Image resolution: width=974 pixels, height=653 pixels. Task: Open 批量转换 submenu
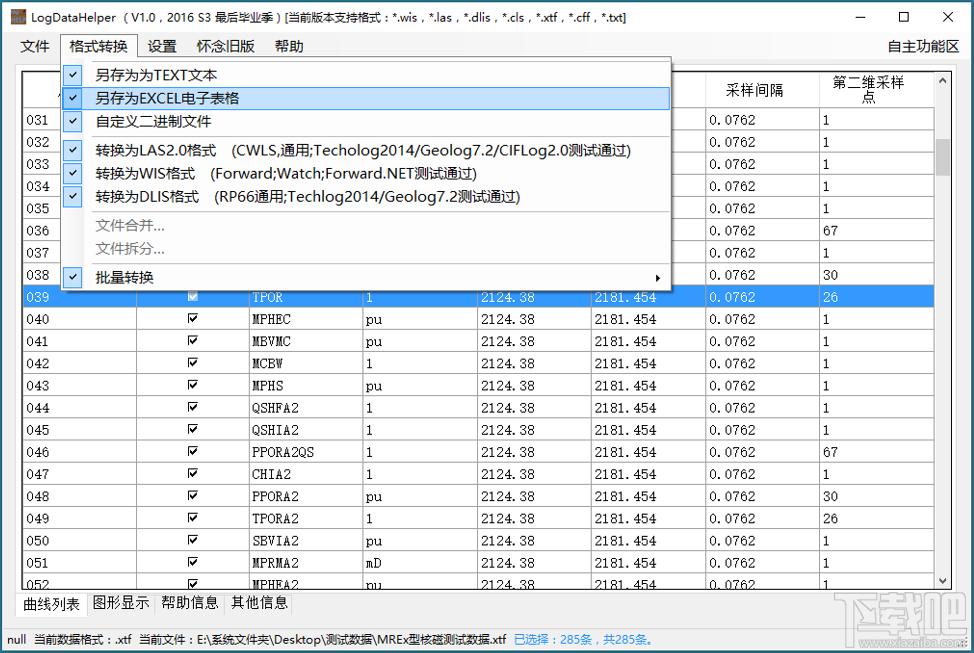(x=366, y=277)
